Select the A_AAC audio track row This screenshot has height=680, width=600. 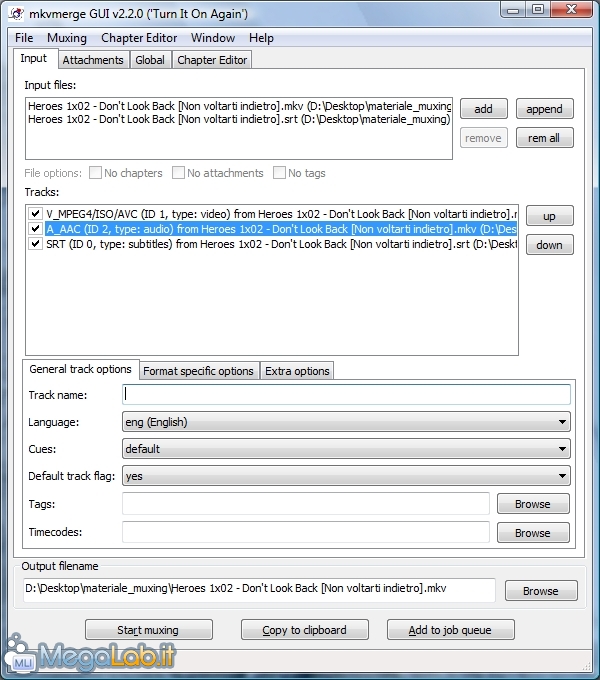pos(281,229)
